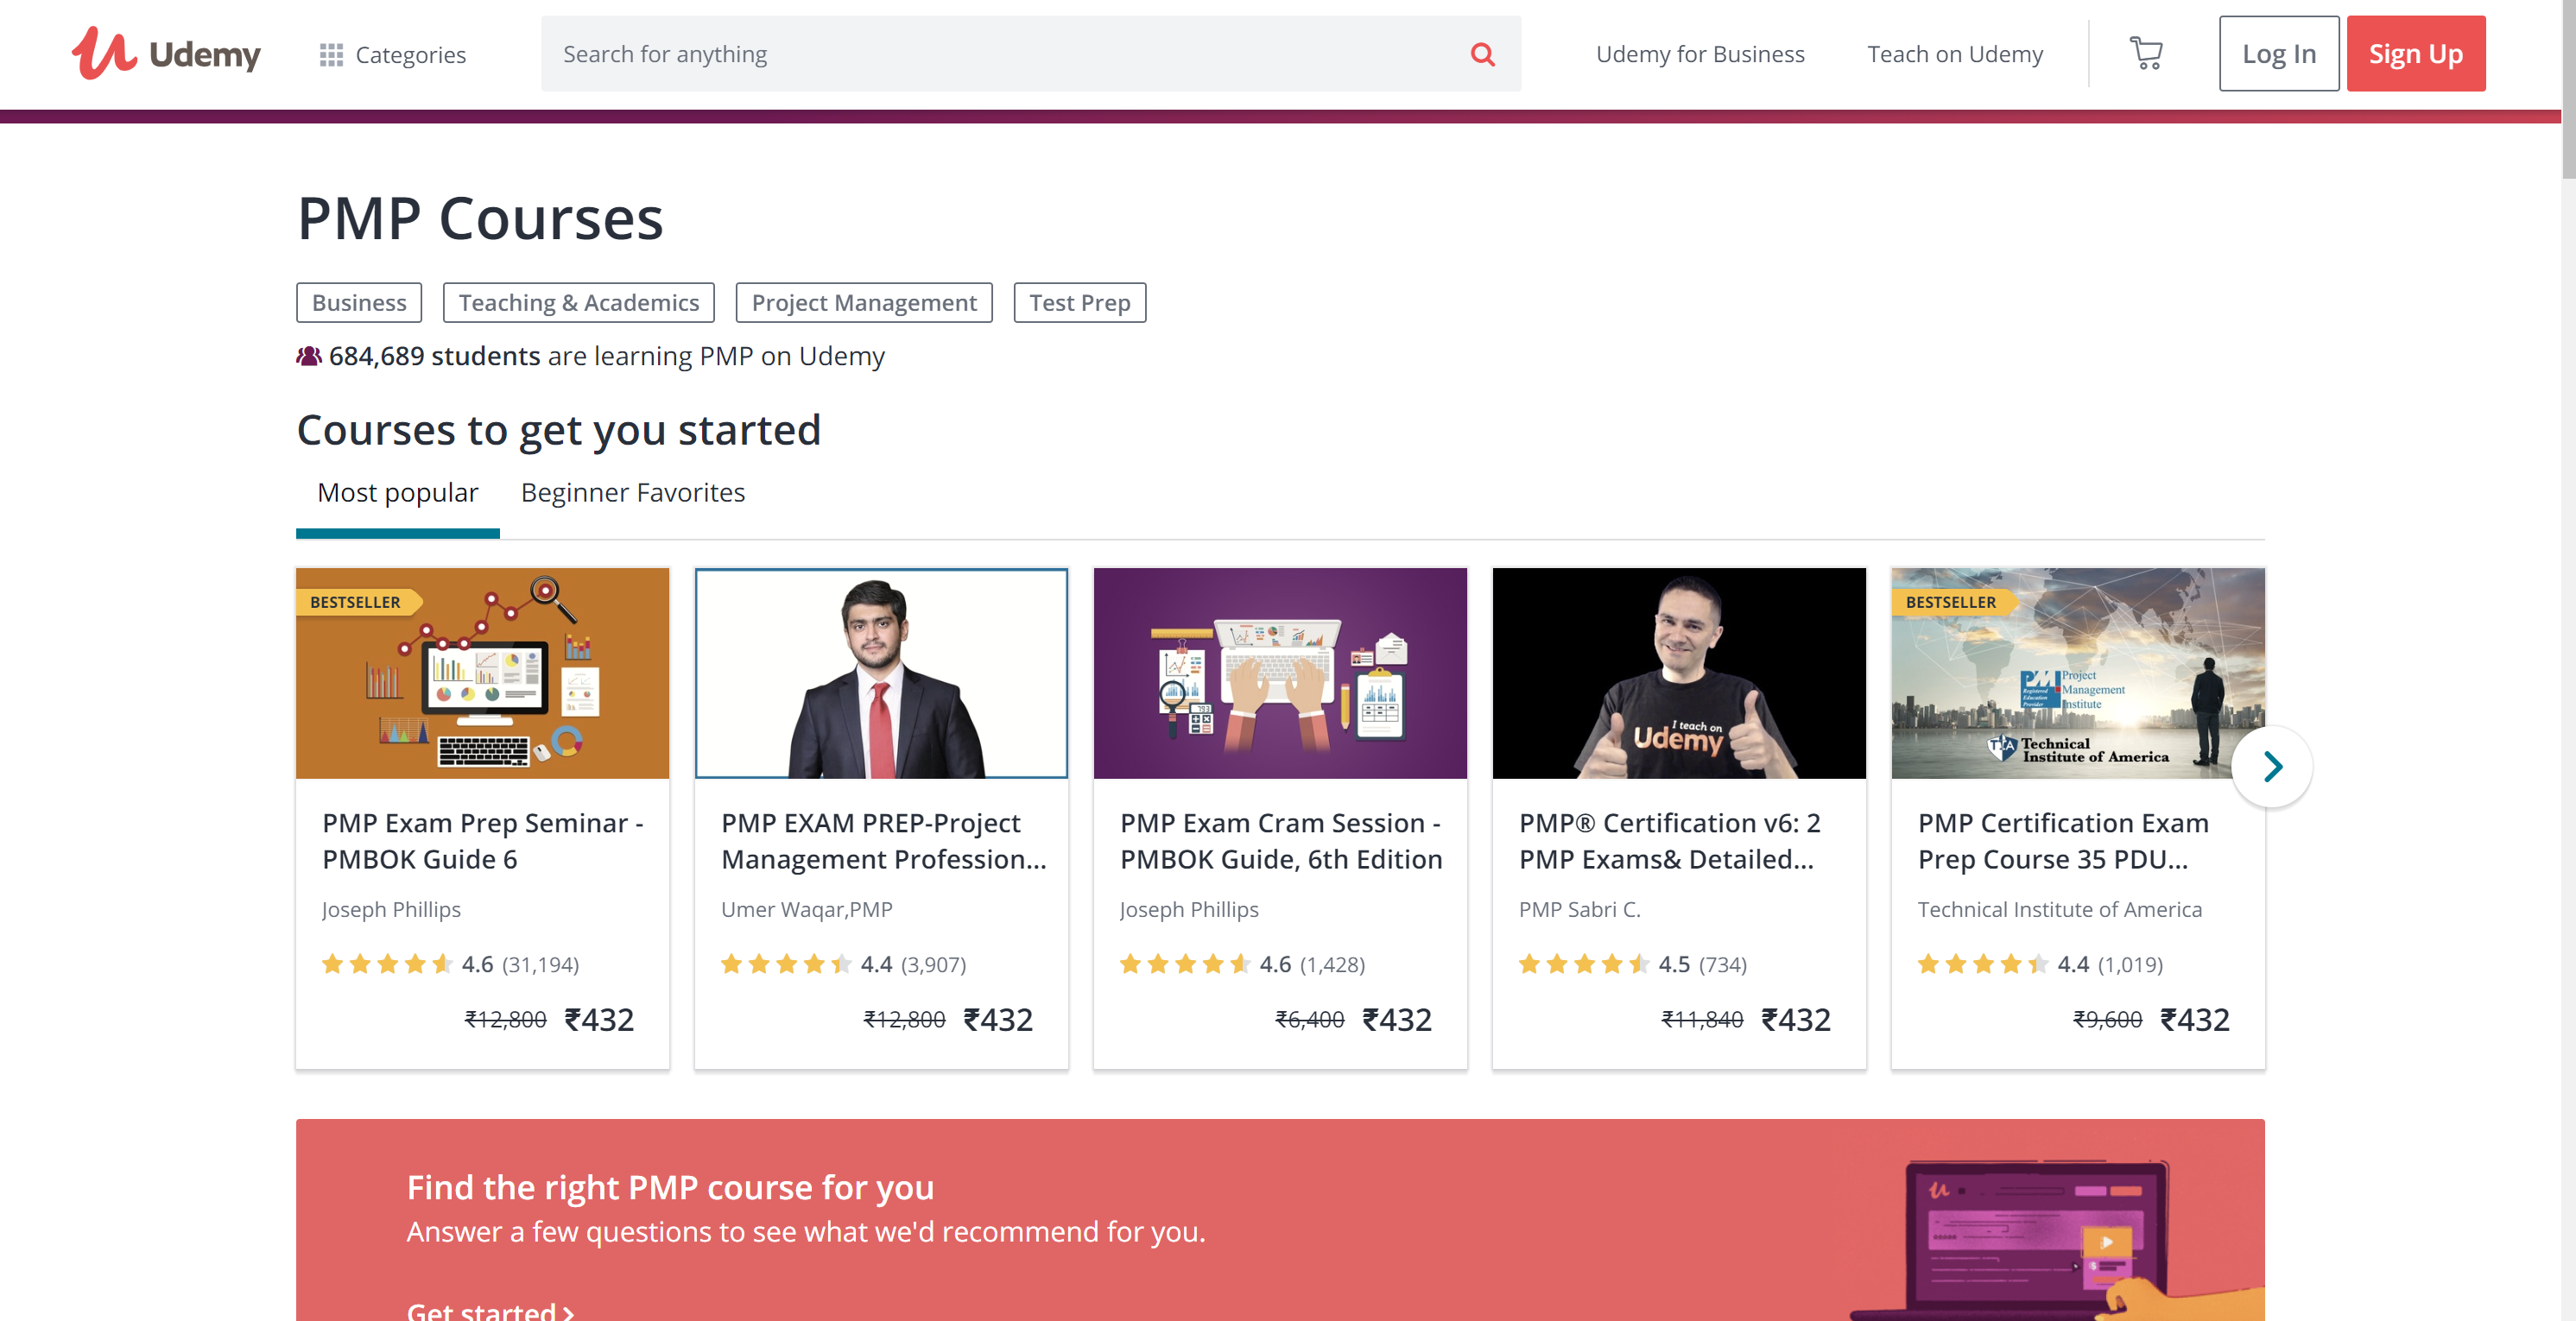Click the next carousel arrow
Screen dimensions: 2576x1321
point(2272,767)
